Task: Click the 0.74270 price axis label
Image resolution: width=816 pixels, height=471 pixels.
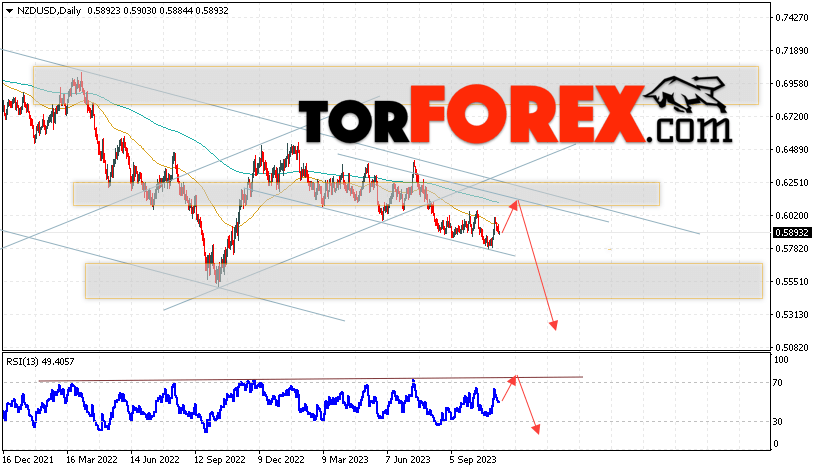Action: [x=792, y=18]
